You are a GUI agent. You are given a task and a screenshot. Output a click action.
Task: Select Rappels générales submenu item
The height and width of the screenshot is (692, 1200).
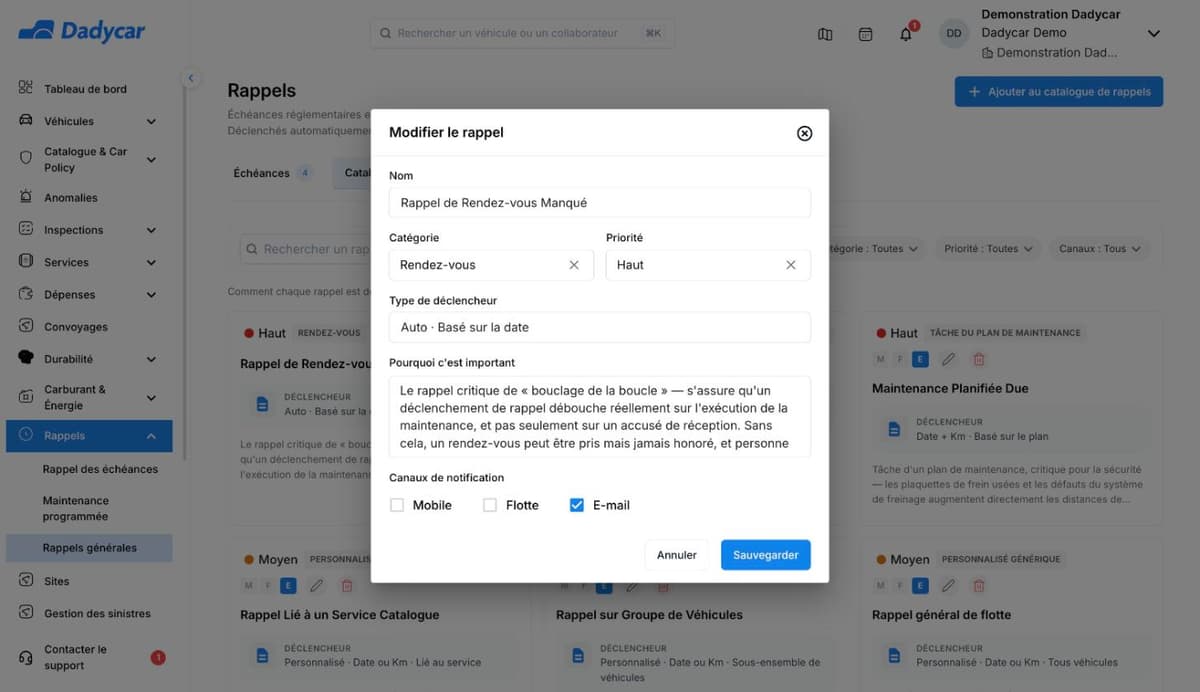click(89, 548)
